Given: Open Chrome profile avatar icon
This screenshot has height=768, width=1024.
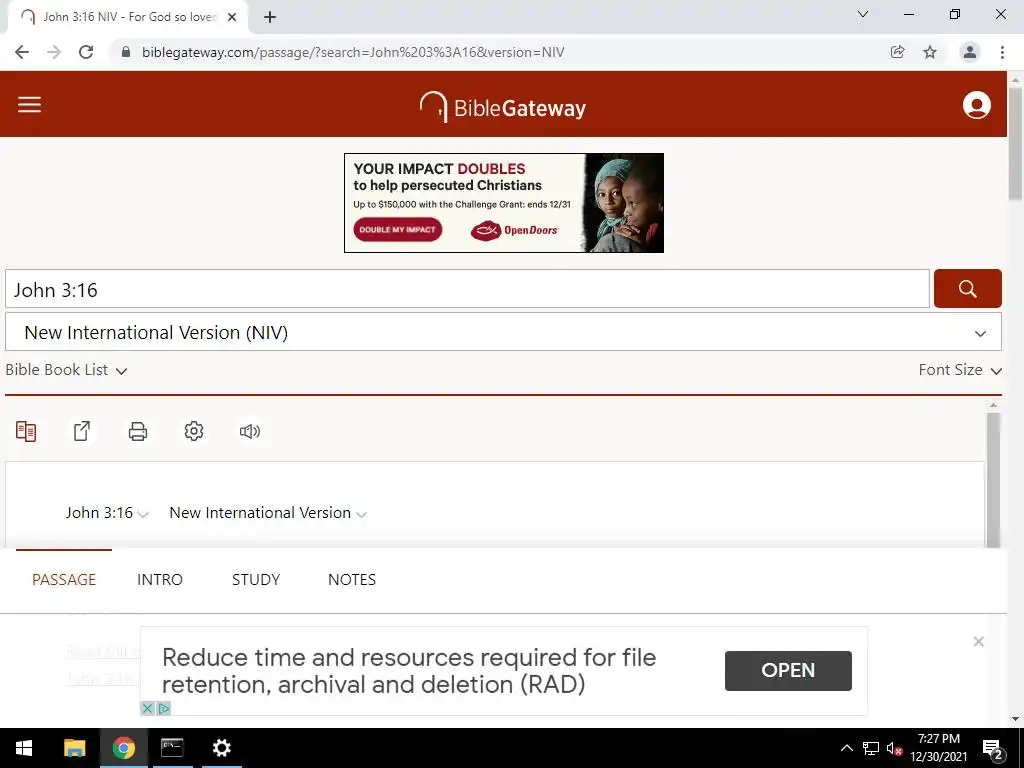Looking at the screenshot, I should 970,52.
